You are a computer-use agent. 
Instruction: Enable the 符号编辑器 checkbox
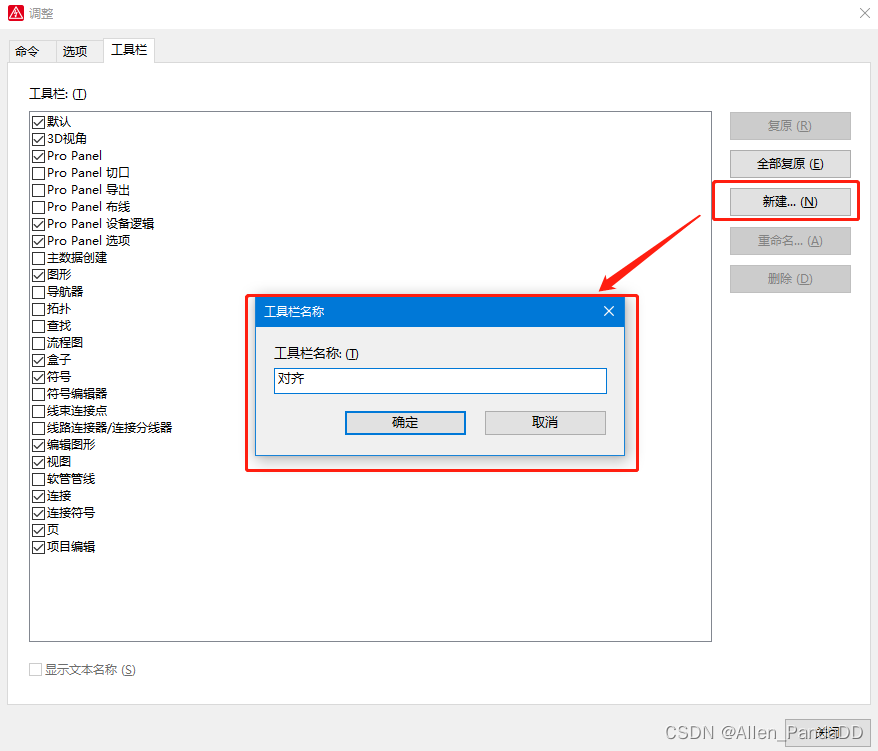click(39, 394)
